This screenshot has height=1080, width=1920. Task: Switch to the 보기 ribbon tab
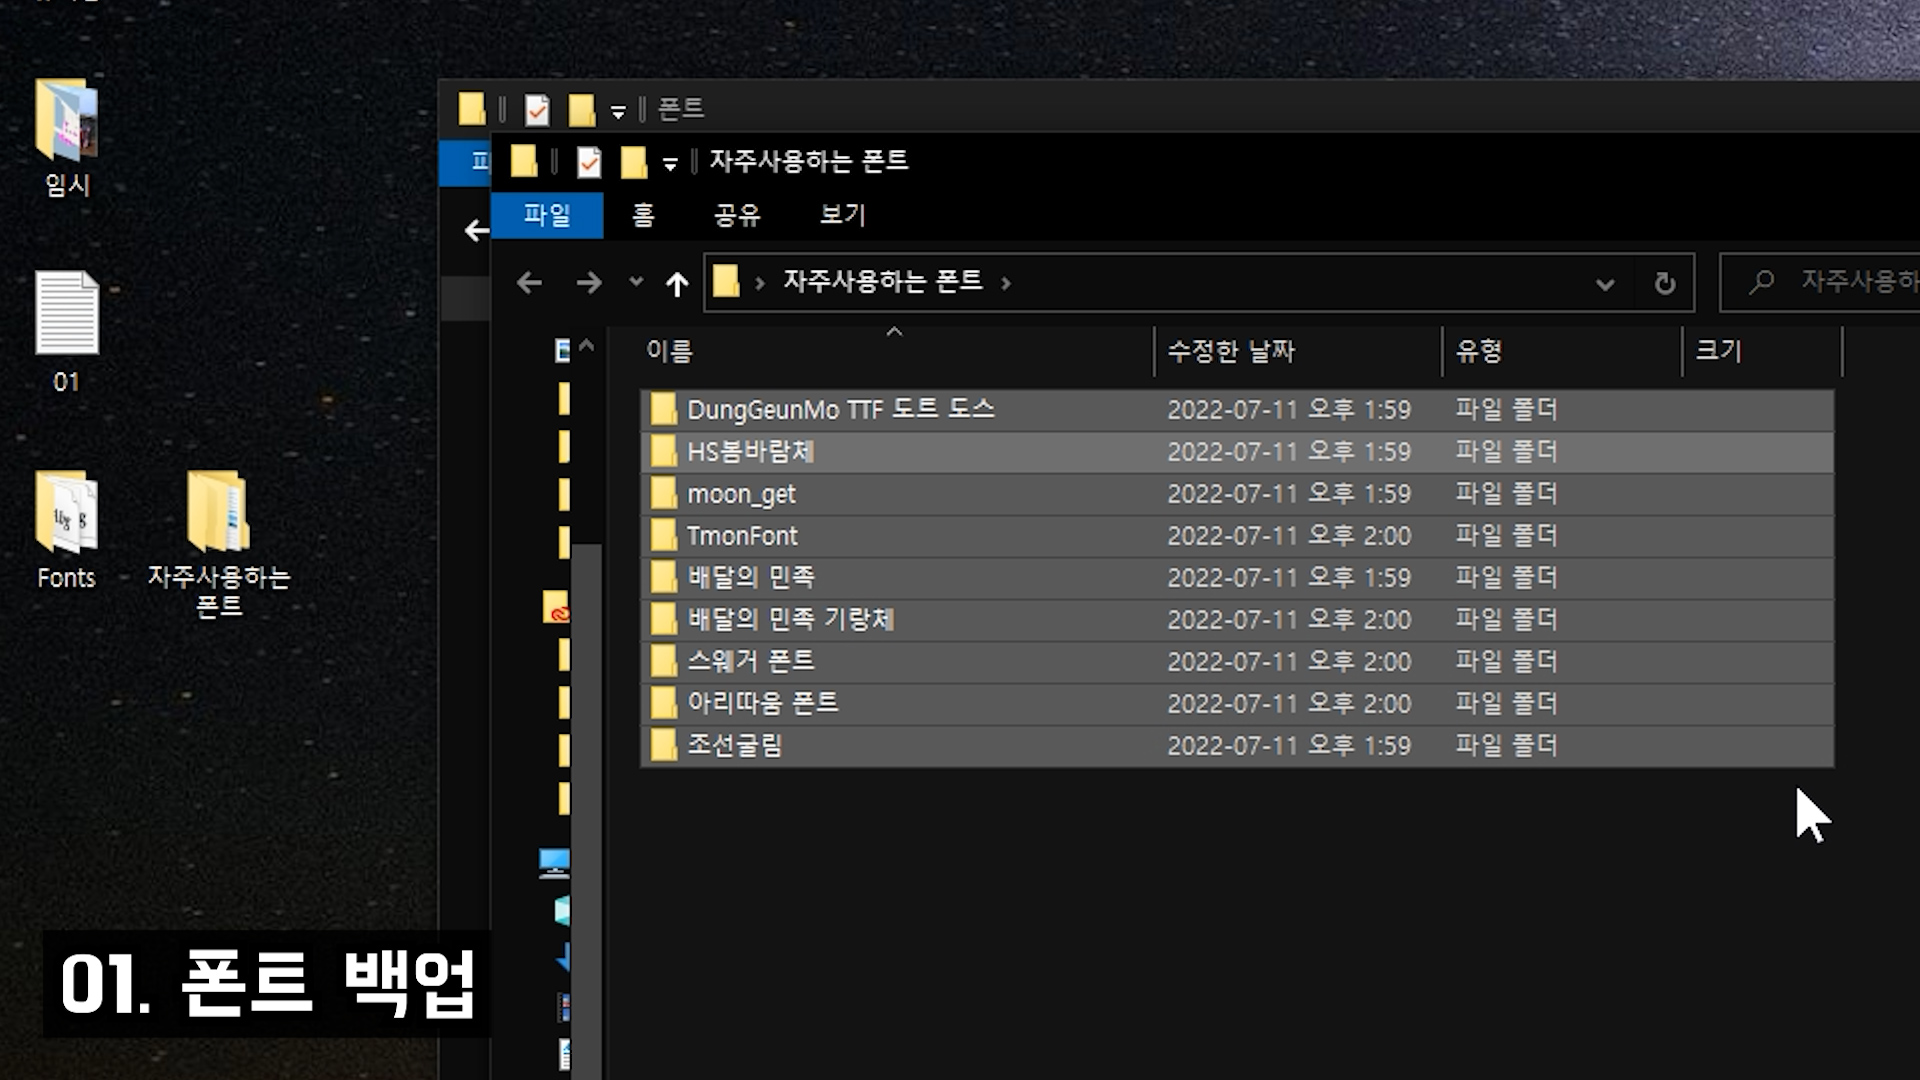[842, 215]
